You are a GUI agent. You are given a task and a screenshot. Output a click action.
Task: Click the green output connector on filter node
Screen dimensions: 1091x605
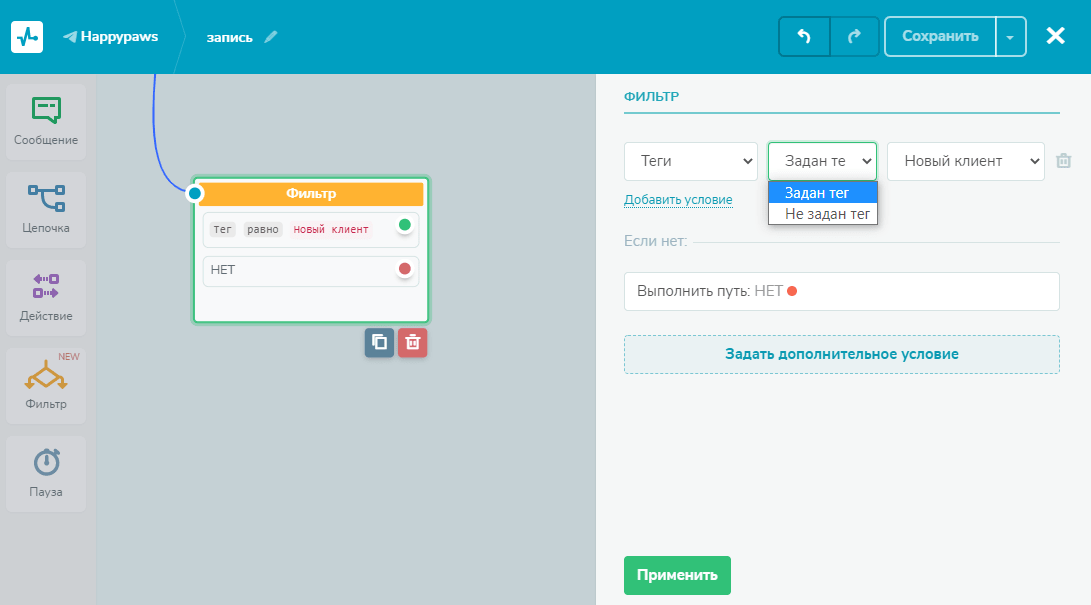[404, 225]
